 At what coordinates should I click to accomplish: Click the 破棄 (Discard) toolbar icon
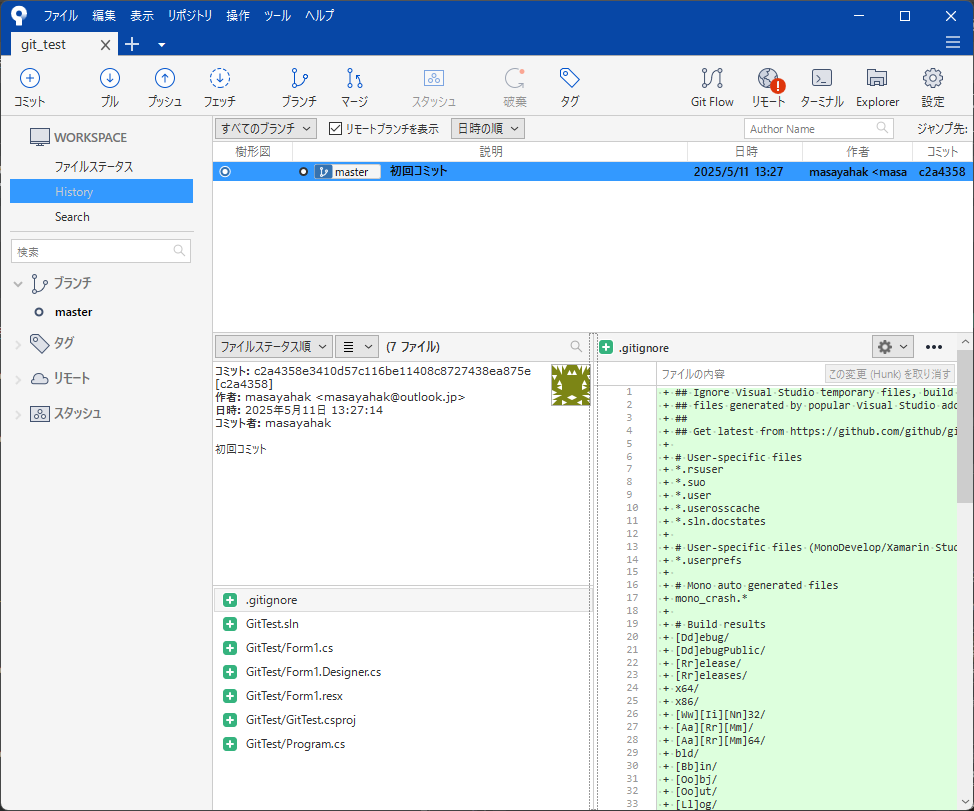pyautogui.click(x=514, y=88)
